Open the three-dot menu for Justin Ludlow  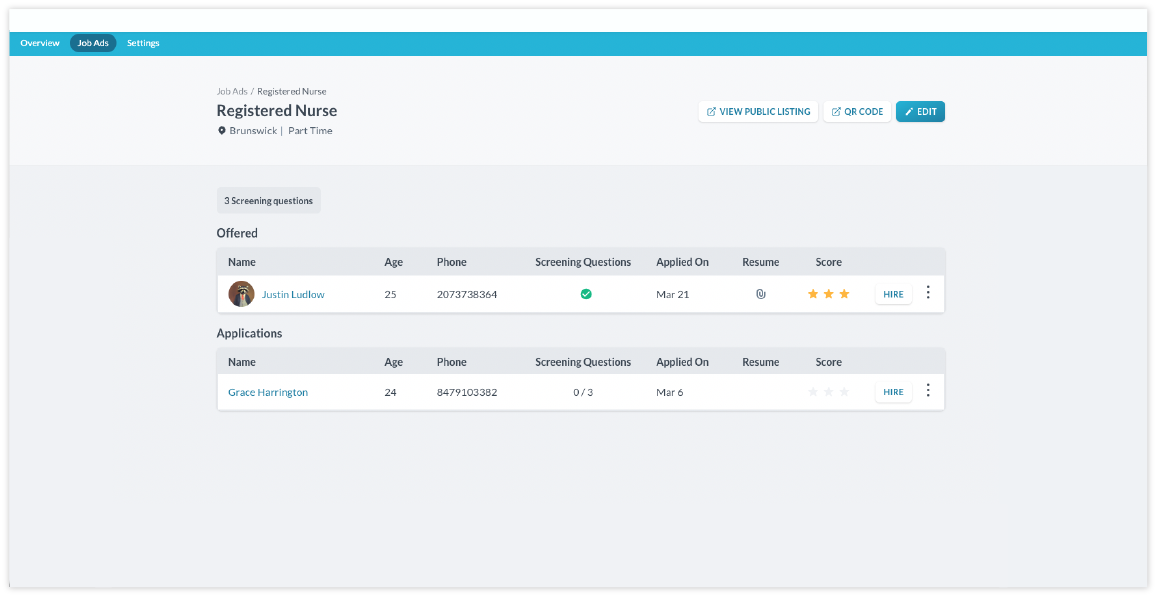928,293
